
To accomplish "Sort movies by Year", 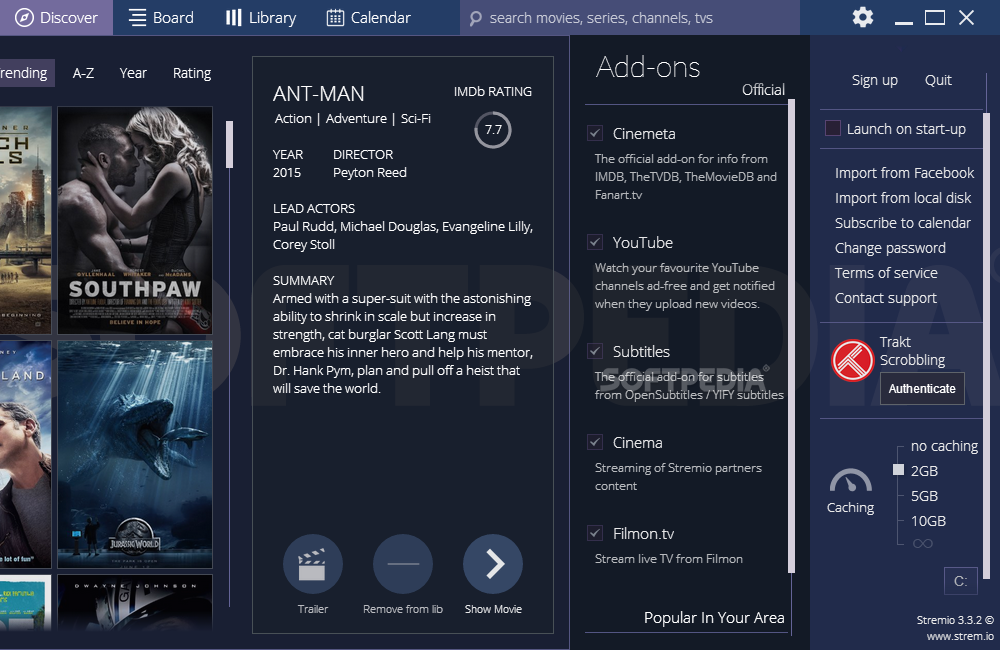I will [133, 73].
